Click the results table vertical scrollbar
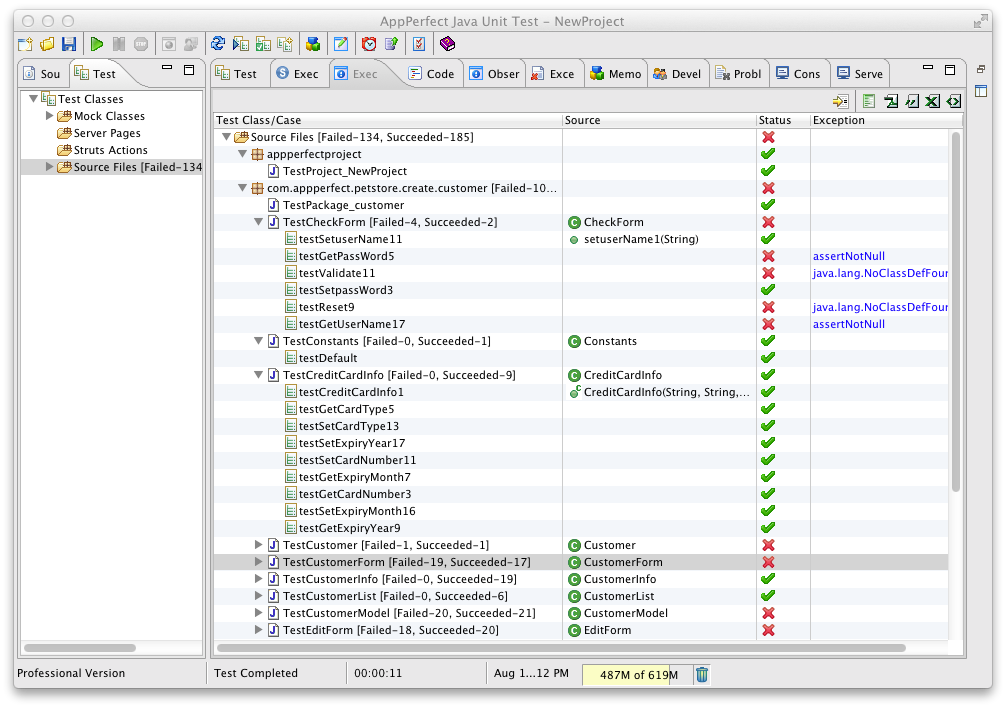The width and height of the screenshot is (1006, 708). coord(955,312)
